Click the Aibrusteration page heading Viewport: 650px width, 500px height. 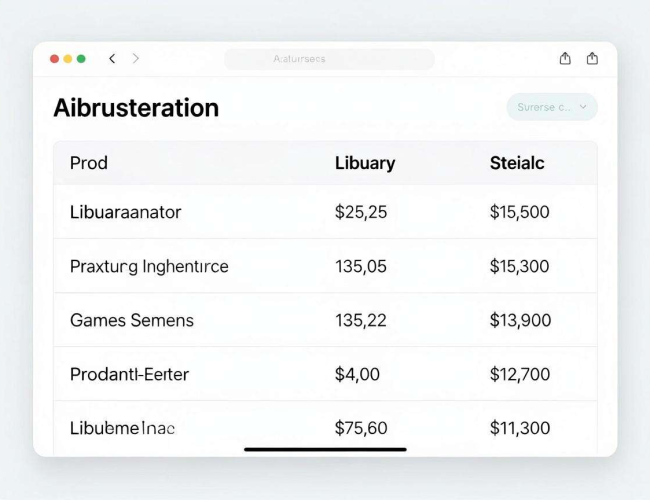click(x=136, y=108)
